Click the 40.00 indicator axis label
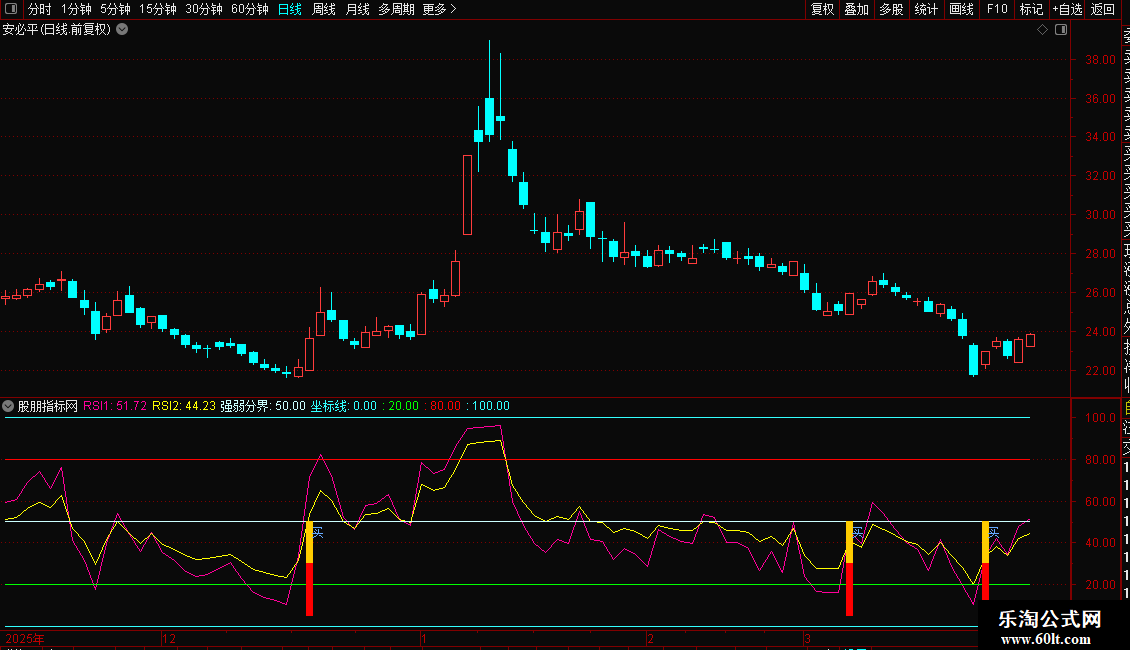1130x650 pixels. click(1100, 543)
